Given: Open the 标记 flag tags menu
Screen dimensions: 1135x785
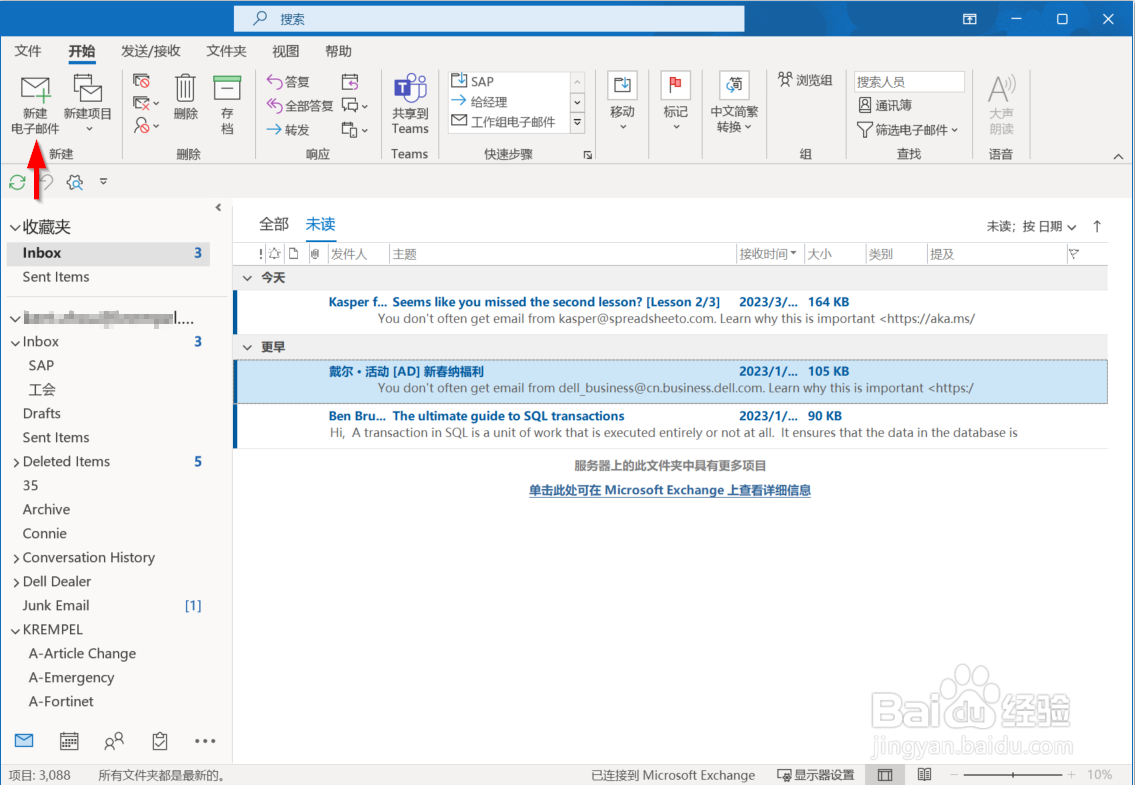Looking at the screenshot, I should pos(675,103).
